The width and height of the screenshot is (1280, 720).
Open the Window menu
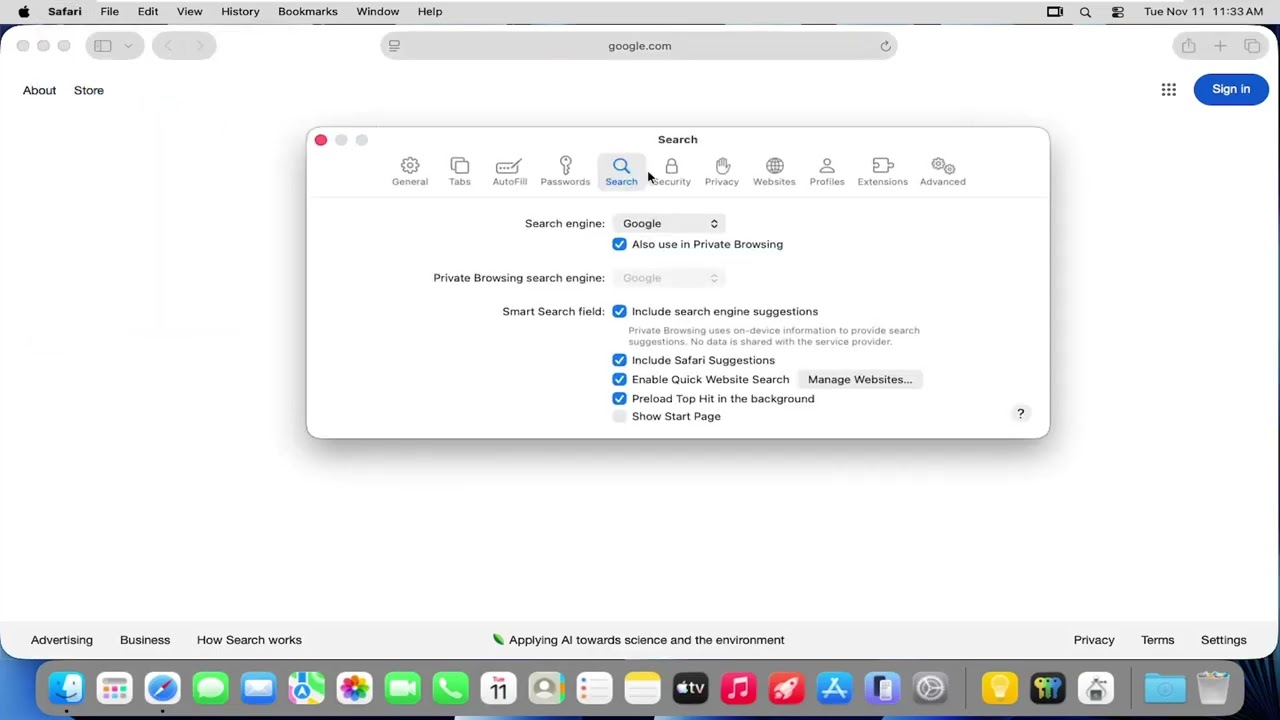378,11
